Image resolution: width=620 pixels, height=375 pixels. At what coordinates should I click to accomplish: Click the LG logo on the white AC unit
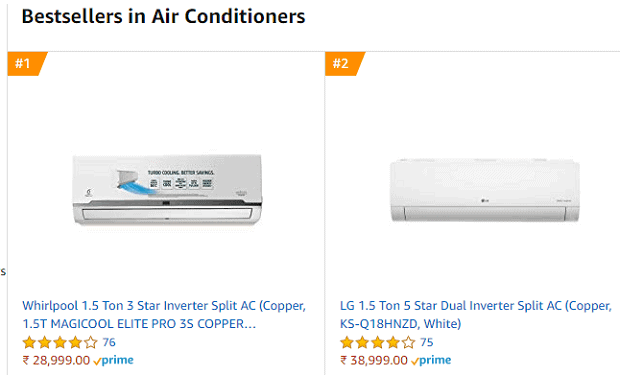[485, 201]
